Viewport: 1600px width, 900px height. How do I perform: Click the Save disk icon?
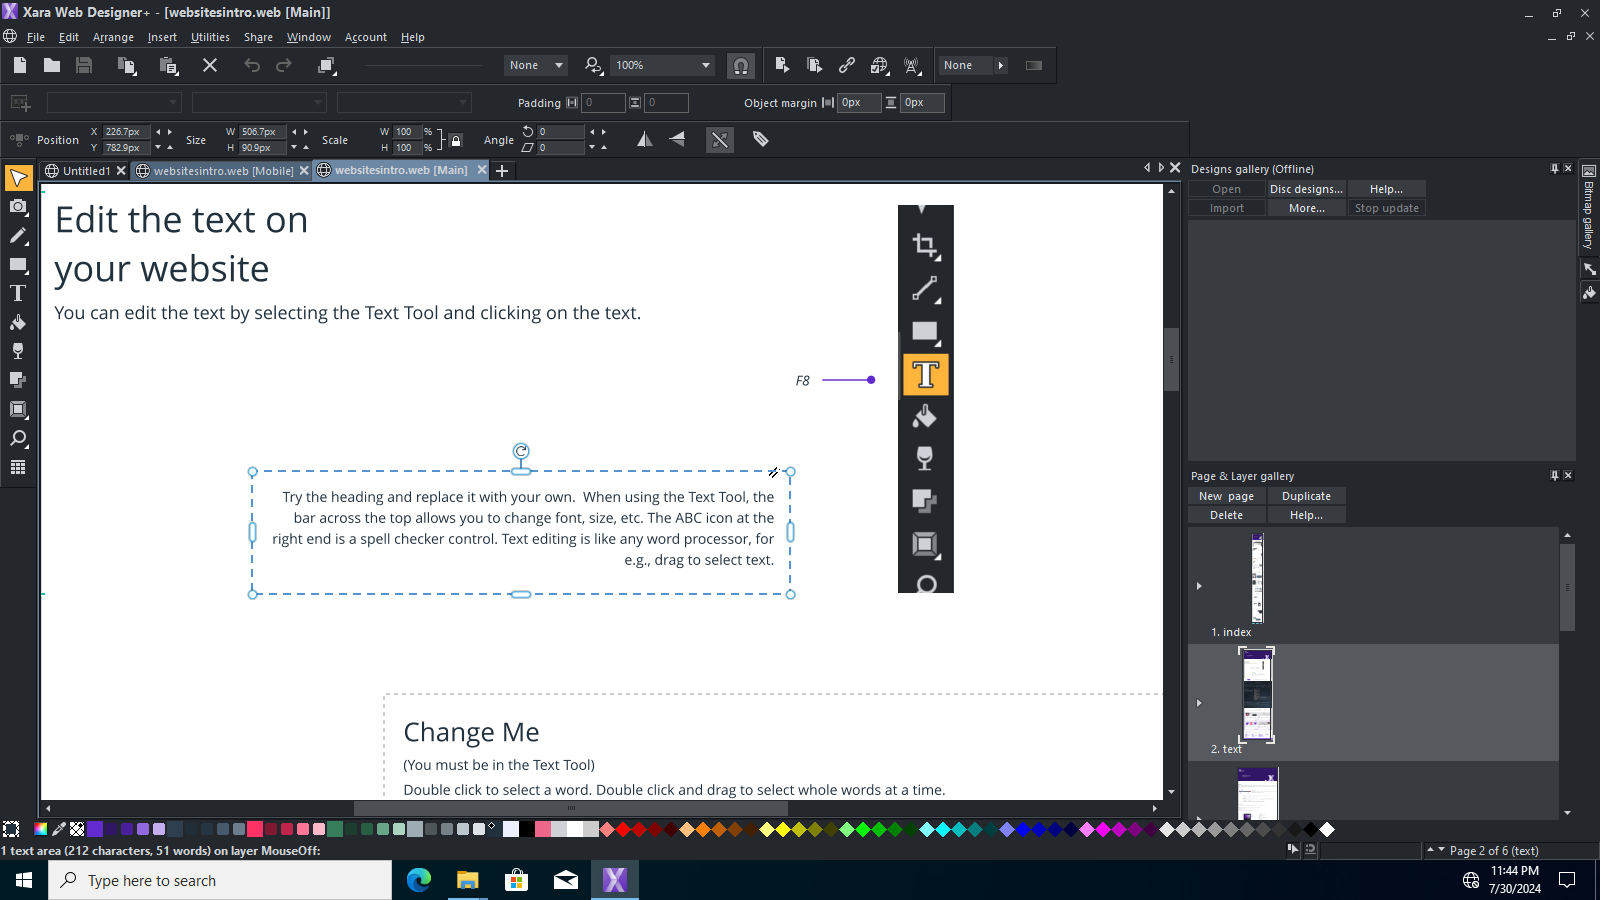point(84,65)
